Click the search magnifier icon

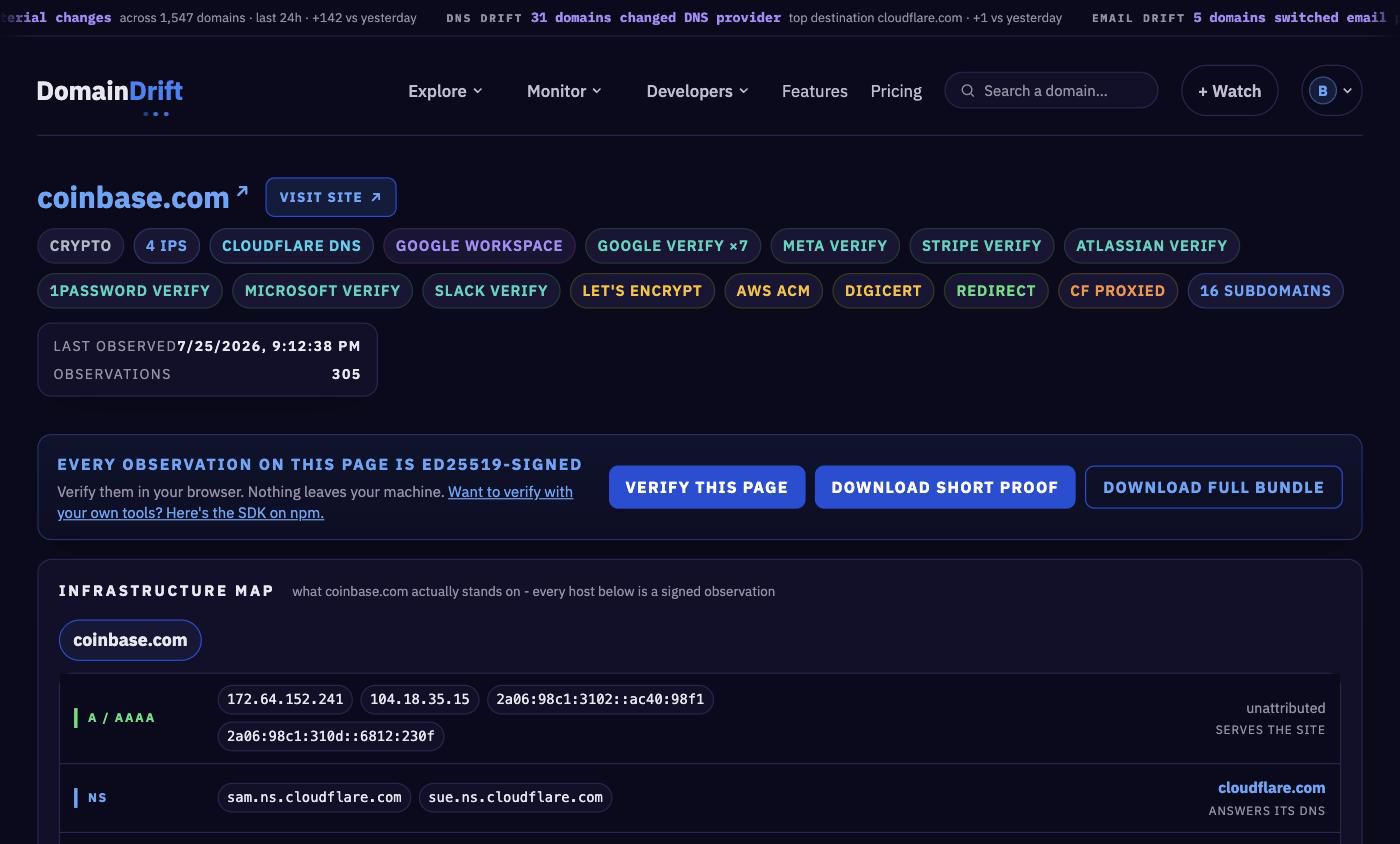[968, 91]
